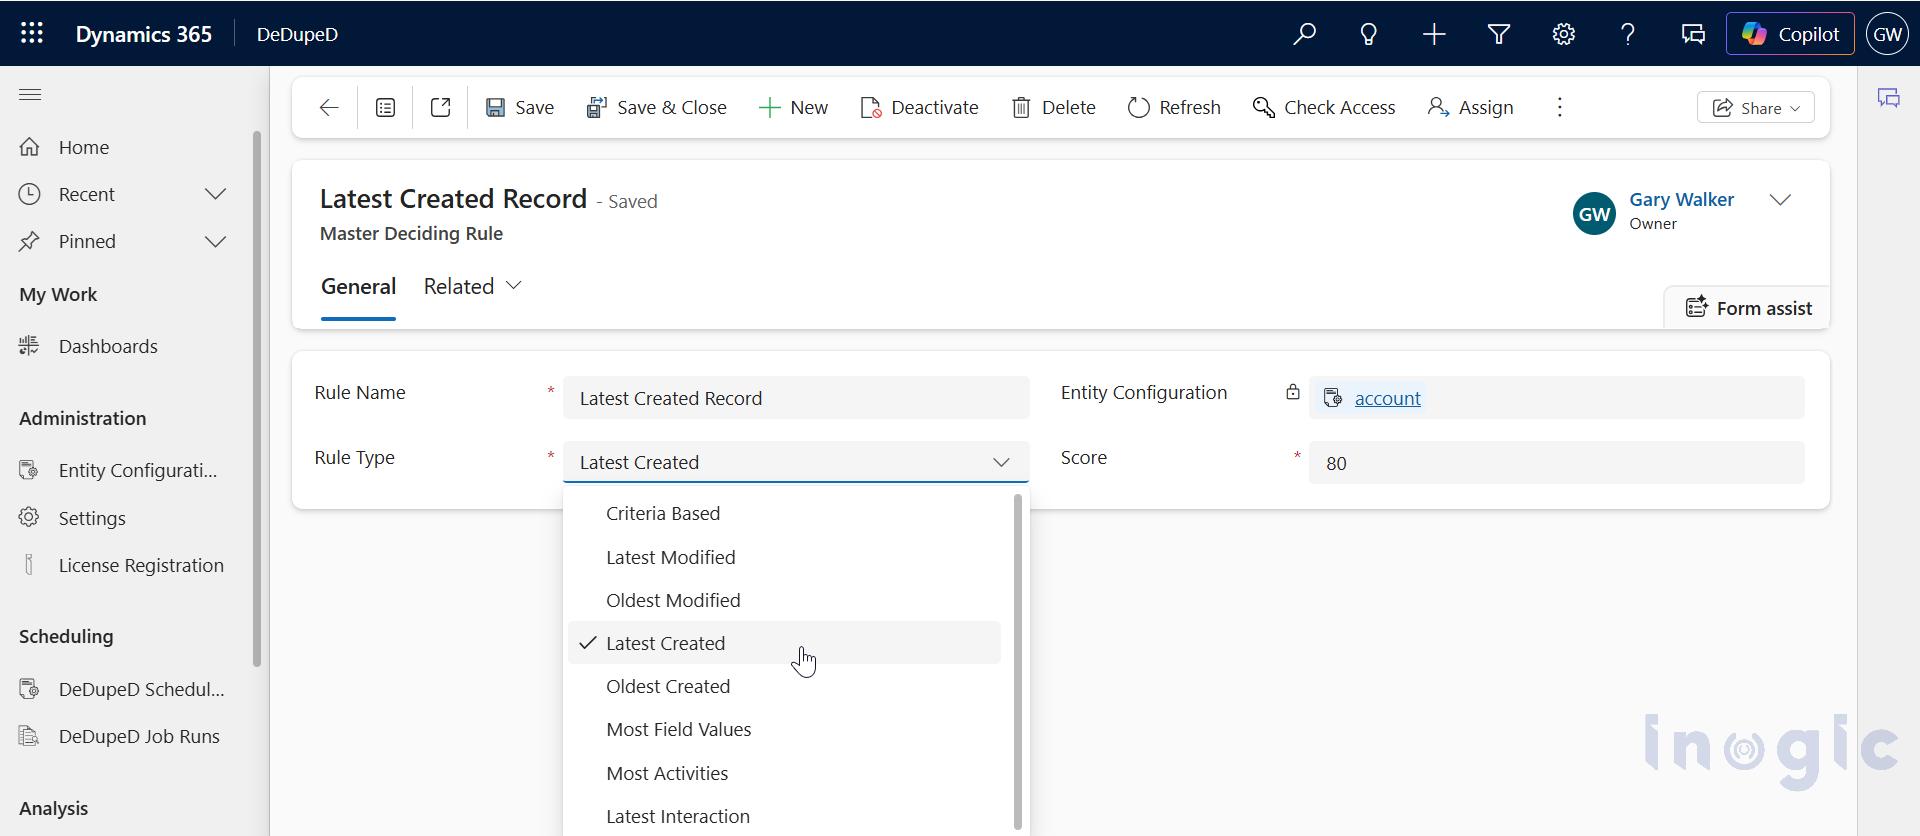This screenshot has width=1920, height=836.
Task: Select Oldest Created option
Action: pyautogui.click(x=784, y=687)
